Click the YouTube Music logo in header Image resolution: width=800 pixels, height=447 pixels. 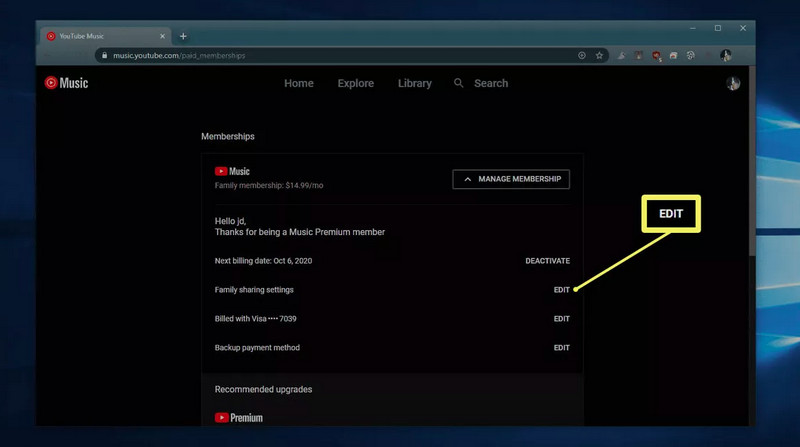pos(66,83)
